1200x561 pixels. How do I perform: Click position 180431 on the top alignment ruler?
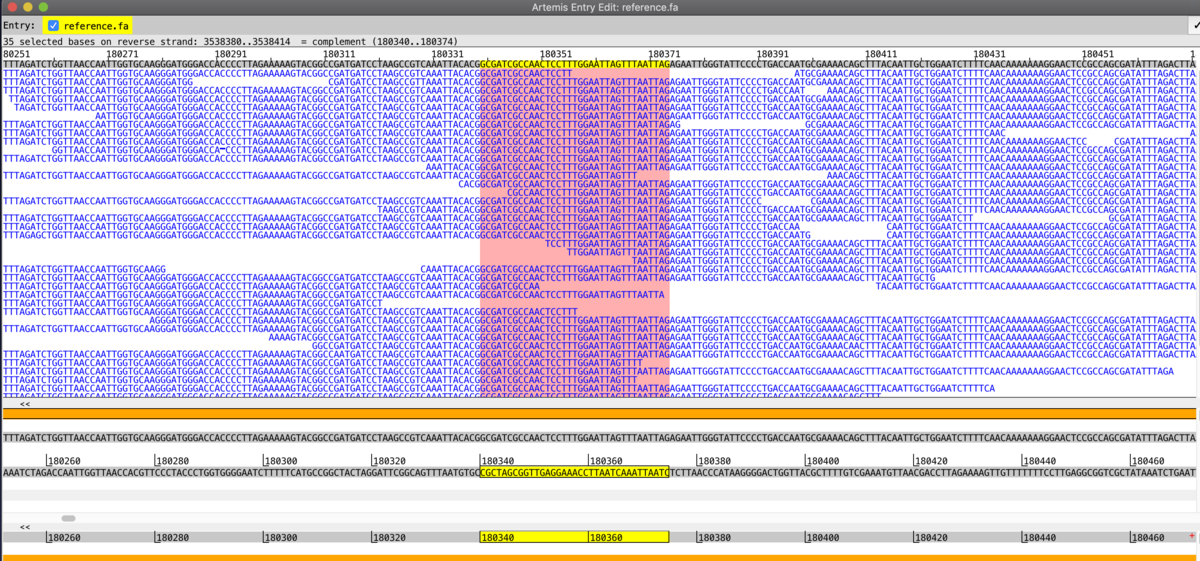click(x=990, y=54)
